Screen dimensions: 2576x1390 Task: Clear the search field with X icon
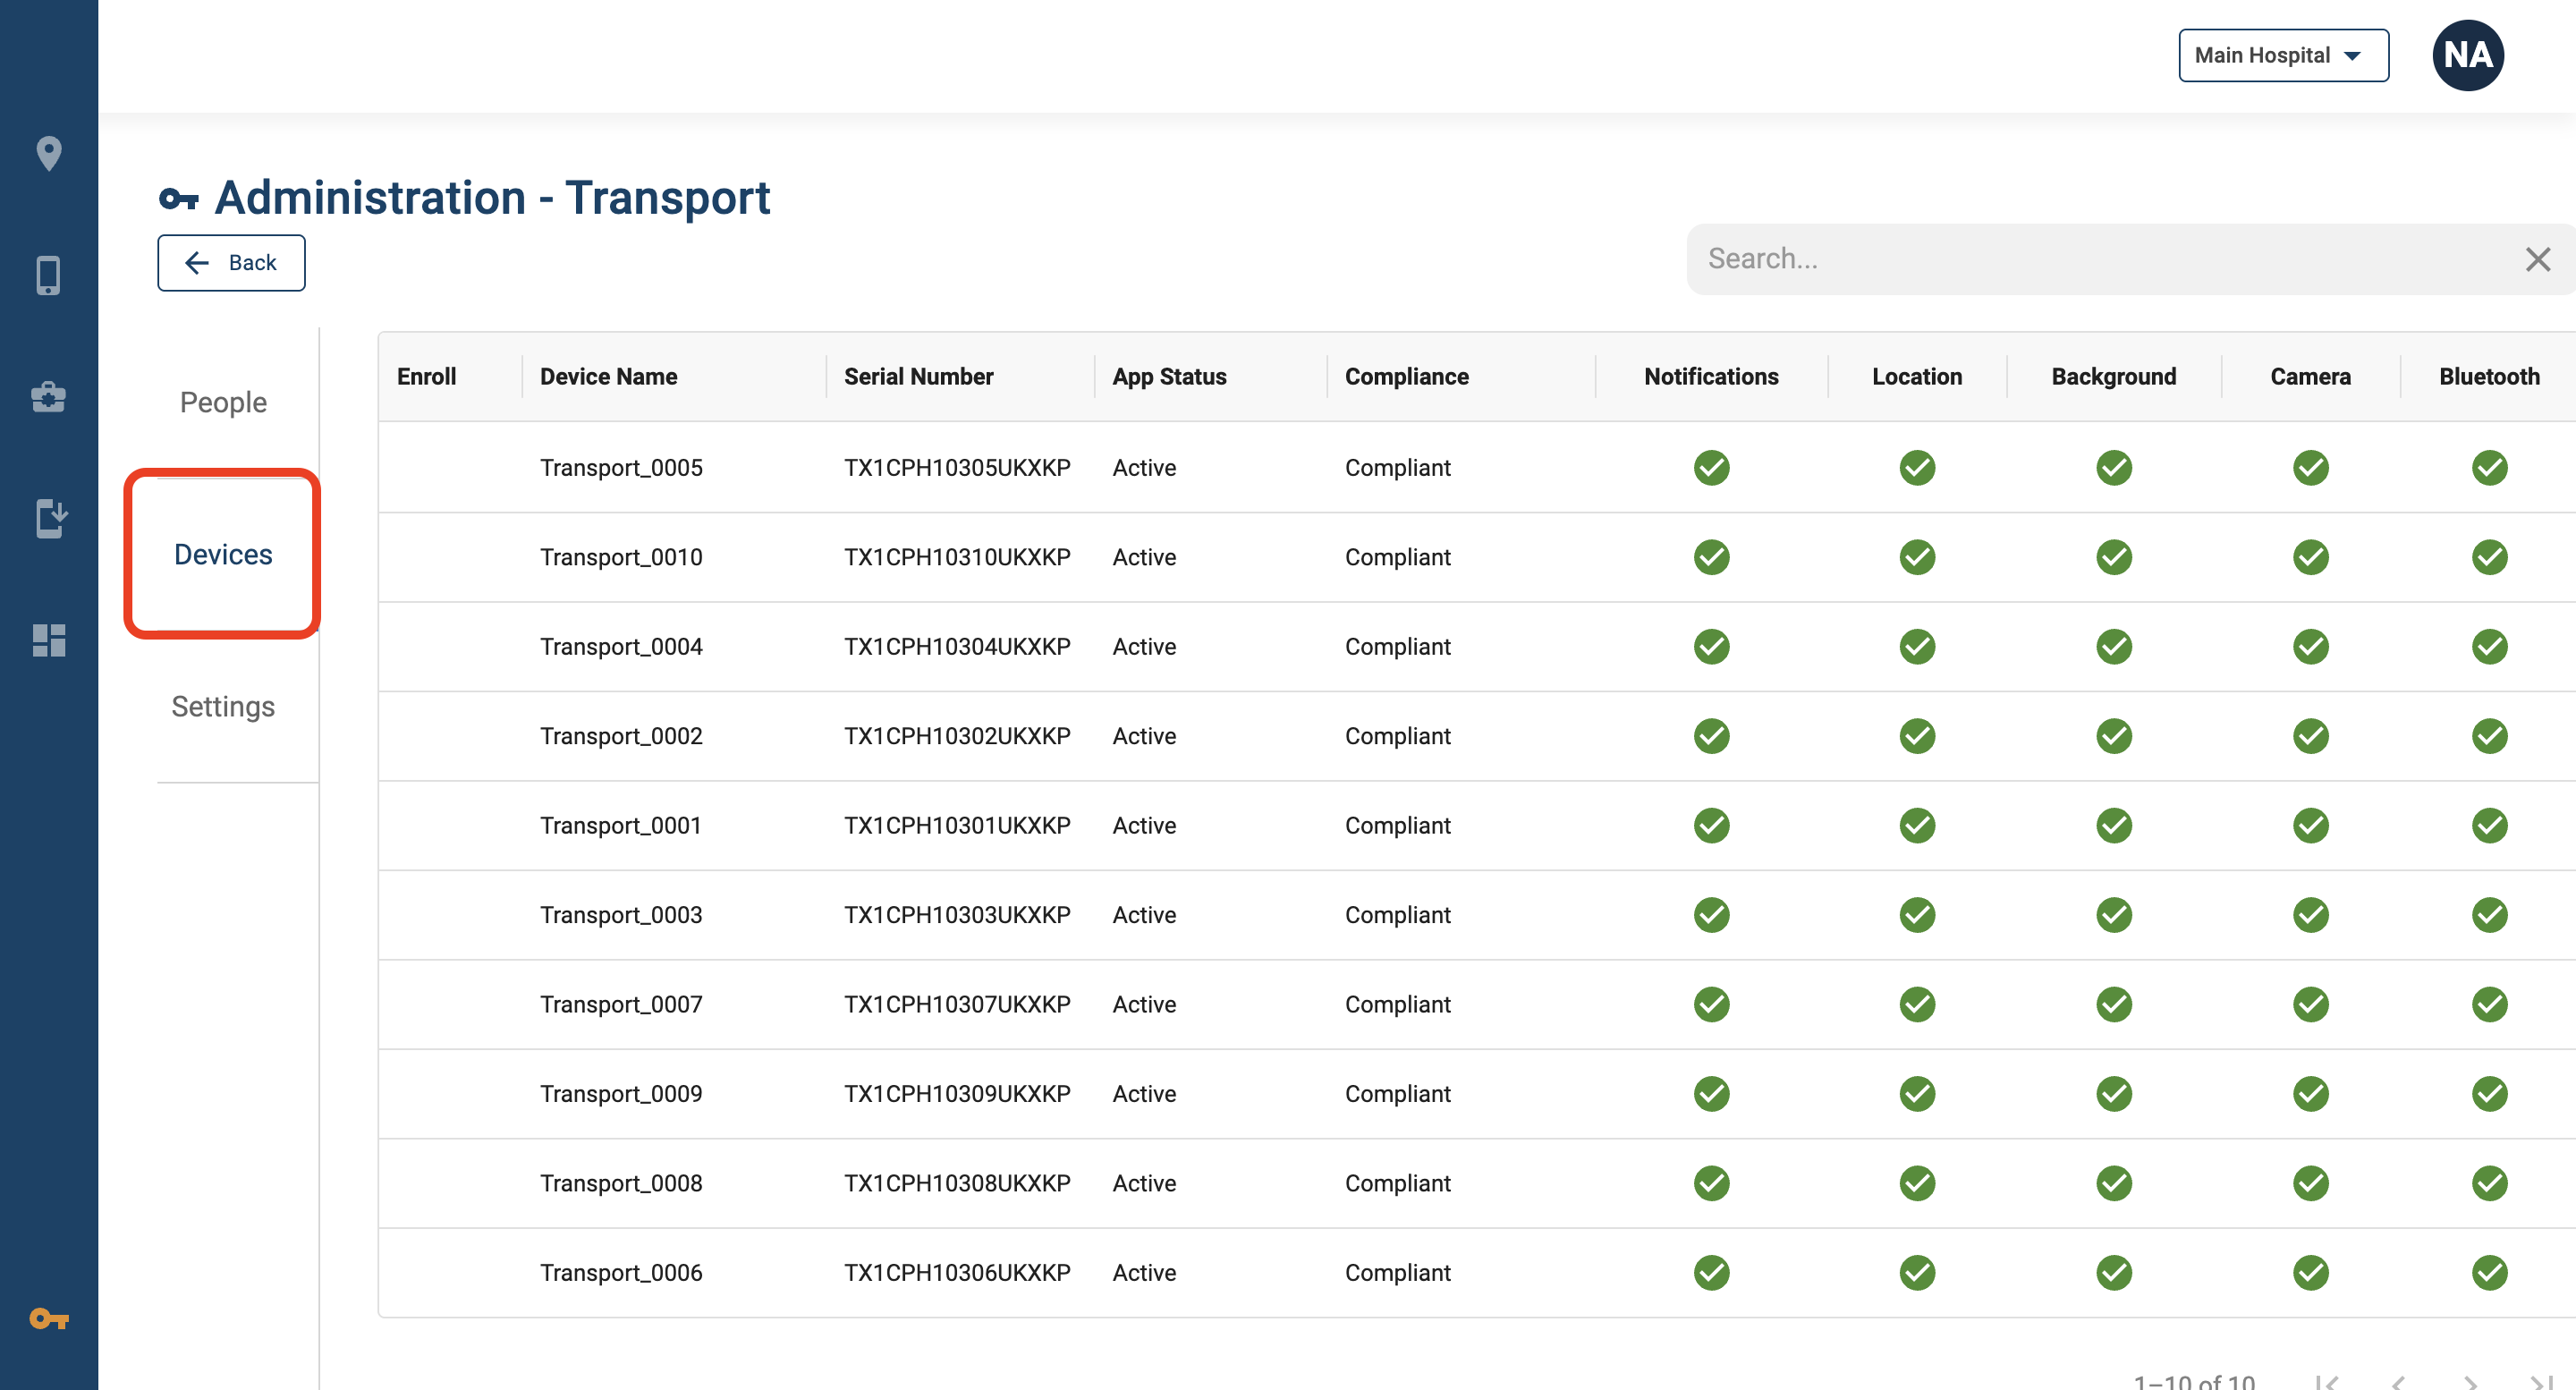[2537, 259]
